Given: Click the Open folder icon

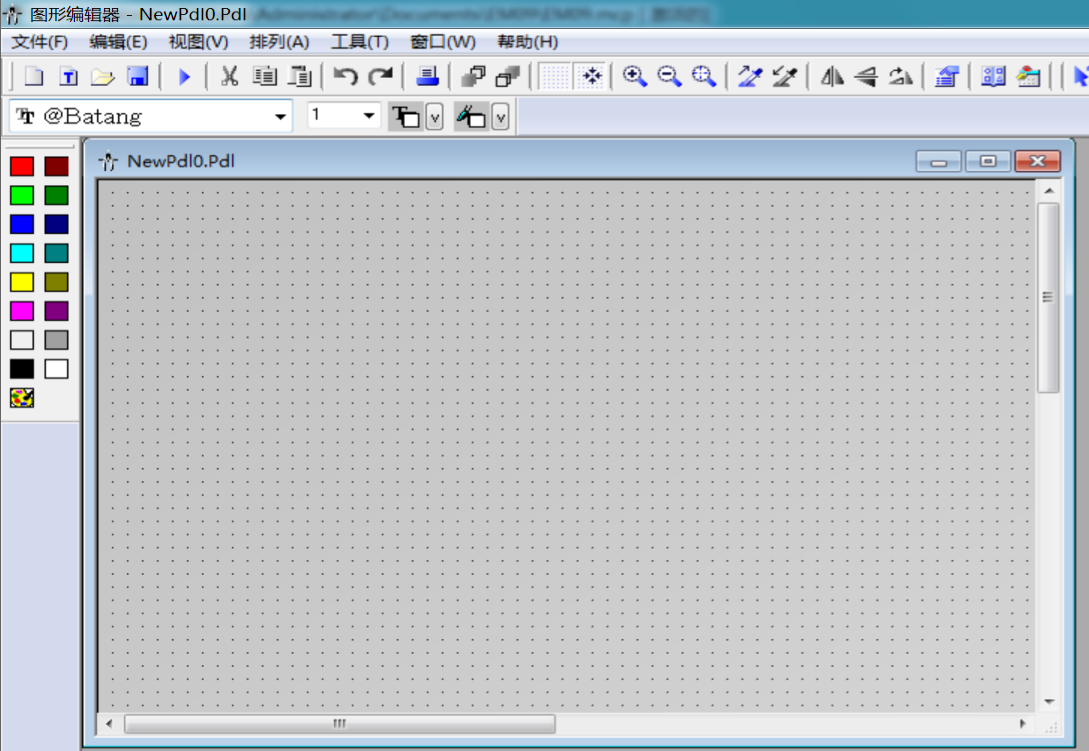Looking at the screenshot, I should point(103,77).
